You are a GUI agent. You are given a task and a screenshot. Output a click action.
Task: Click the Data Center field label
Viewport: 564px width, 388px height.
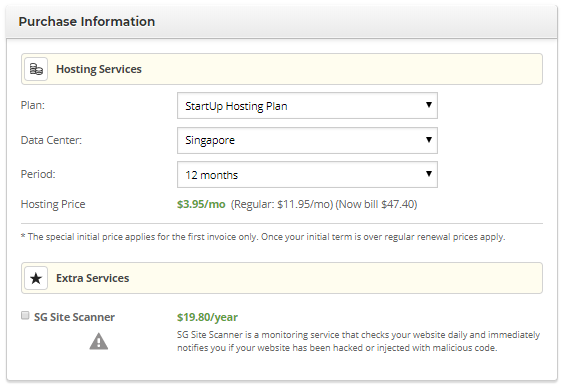[51, 140]
